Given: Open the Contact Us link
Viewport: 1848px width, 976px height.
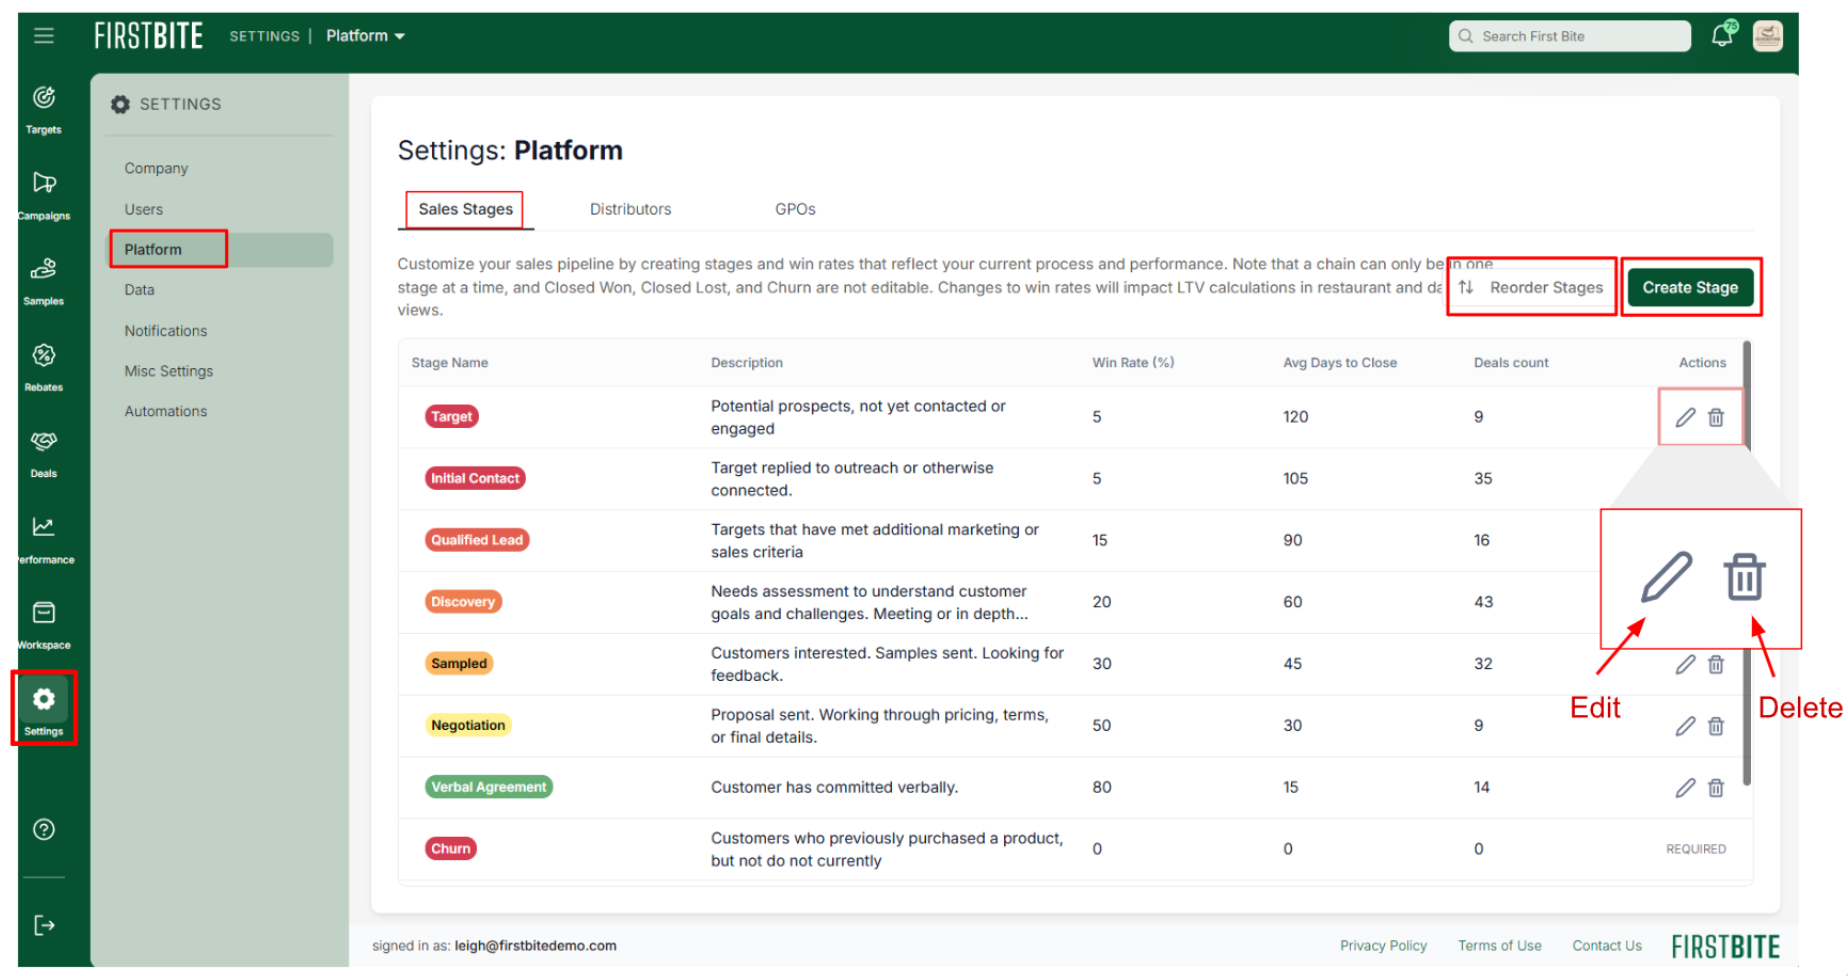Looking at the screenshot, I should pos(1607,946).
